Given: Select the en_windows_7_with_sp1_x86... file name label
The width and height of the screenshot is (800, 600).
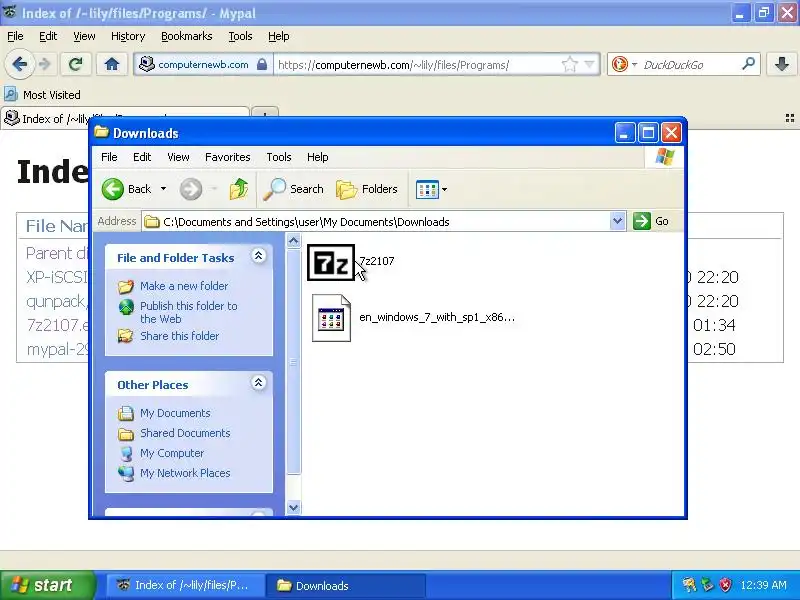Looking at the screenshot, I should coord(437,317).
